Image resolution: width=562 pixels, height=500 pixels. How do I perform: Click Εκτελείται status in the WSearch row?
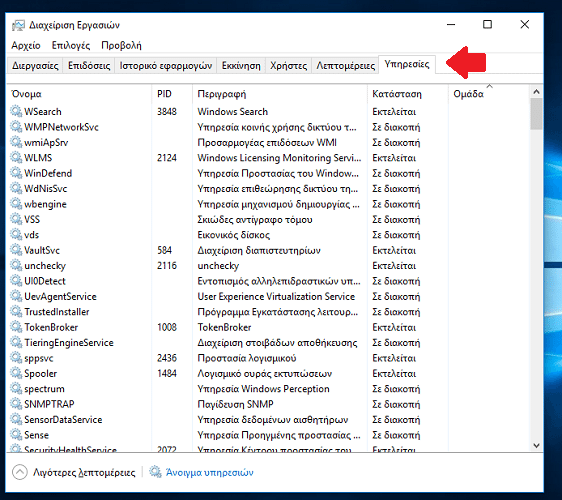pos(394,112)
